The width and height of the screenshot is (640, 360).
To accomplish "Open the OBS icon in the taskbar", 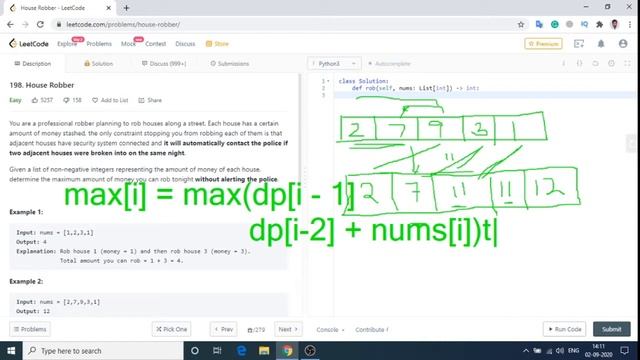I will click(310, 351).
